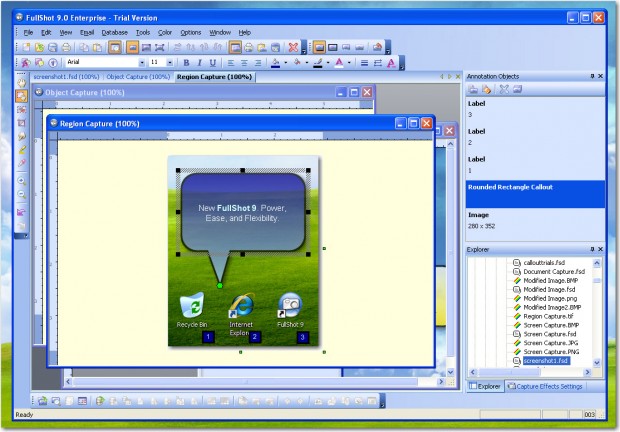Select the highlighted selection tool in left toolbar

point(21,96)
